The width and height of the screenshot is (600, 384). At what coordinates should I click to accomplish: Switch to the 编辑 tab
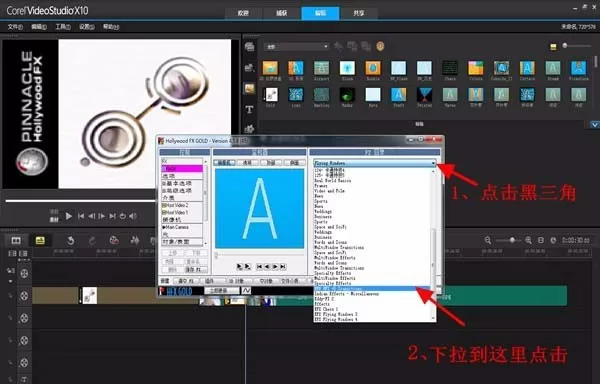click(x=320, y=13)
